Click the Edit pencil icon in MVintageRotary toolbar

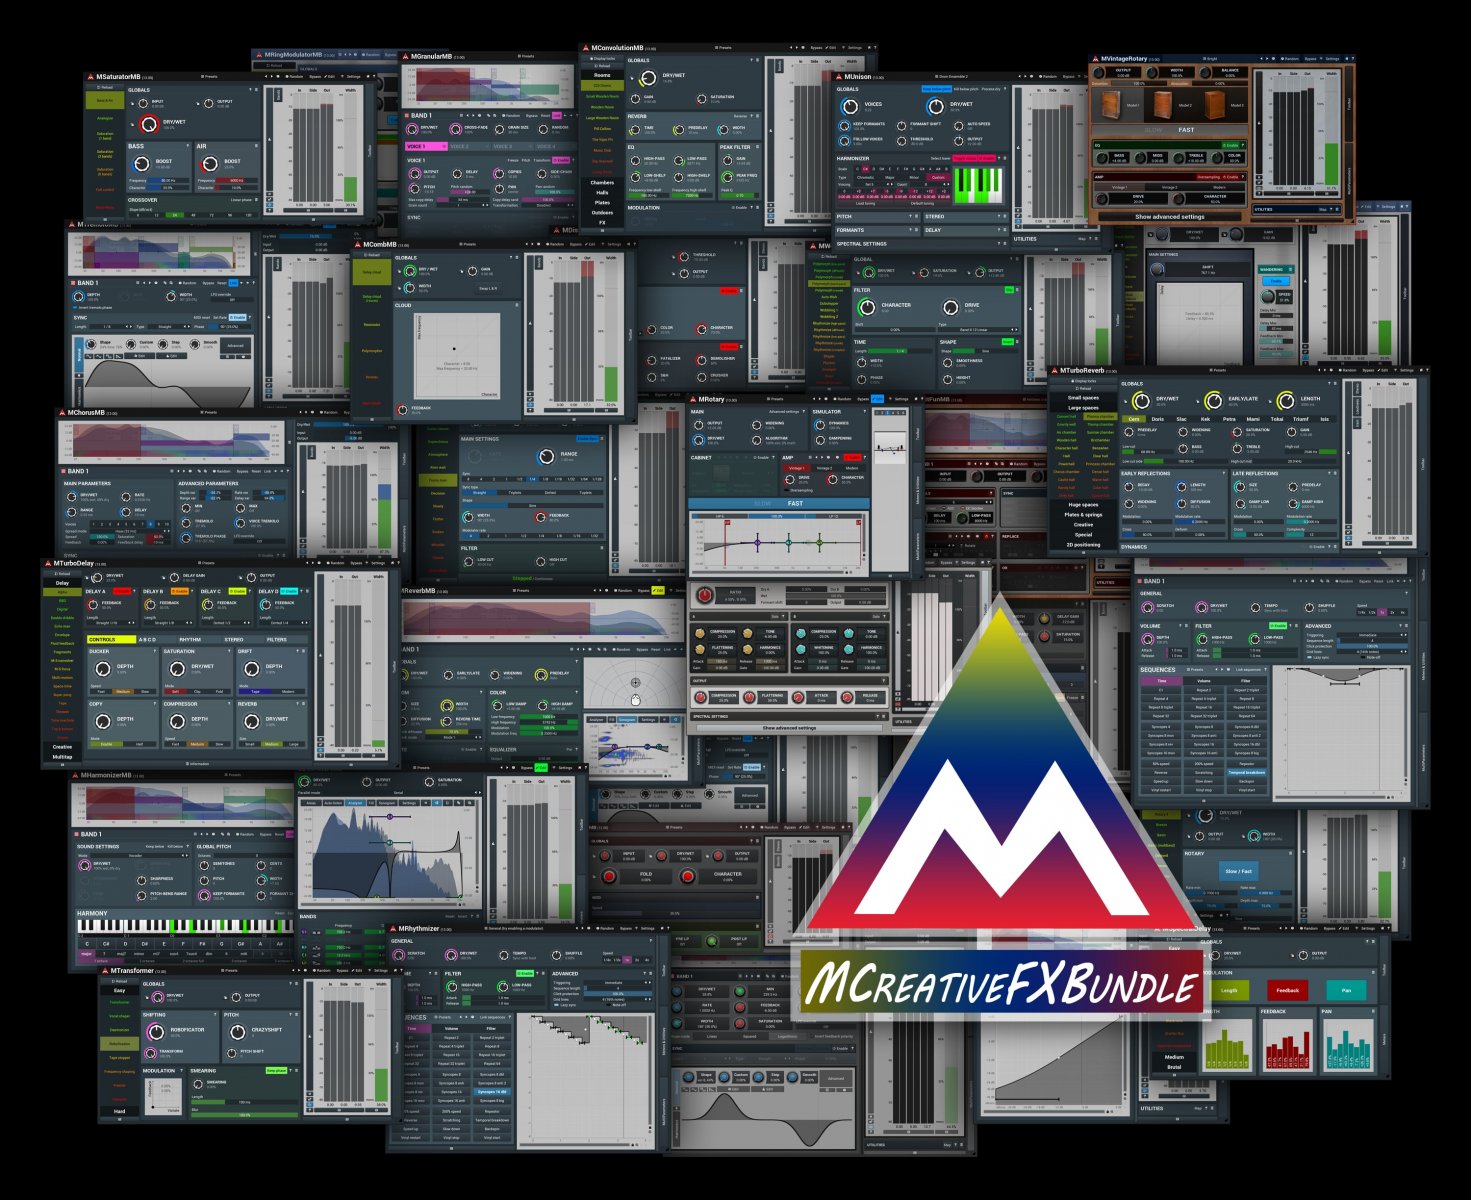point(1321,59)
